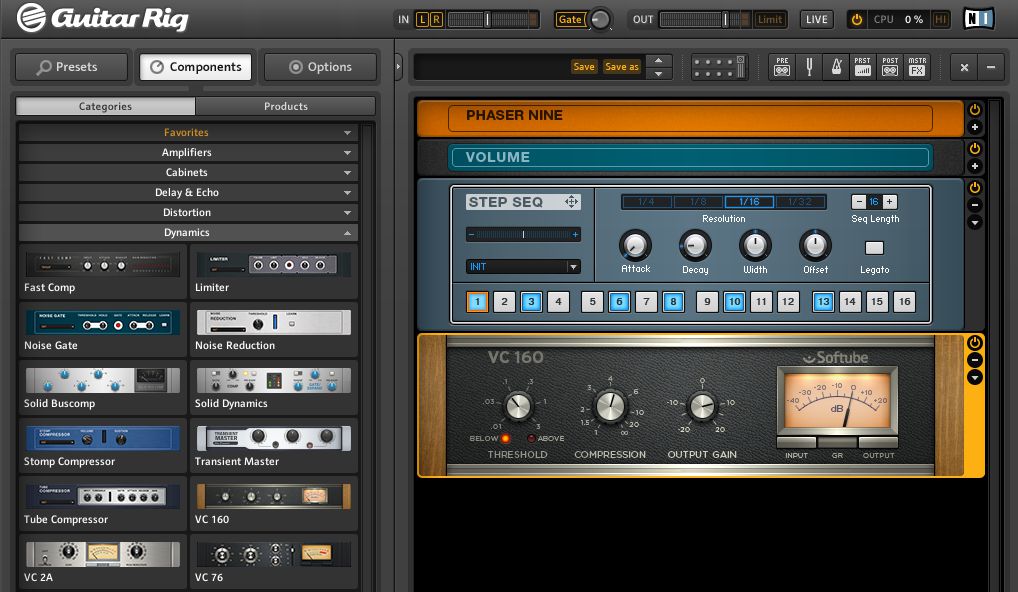The image size is (1018, 592).
Task: Minimize VC 160 module with minus icon
Action: (975, 360)
